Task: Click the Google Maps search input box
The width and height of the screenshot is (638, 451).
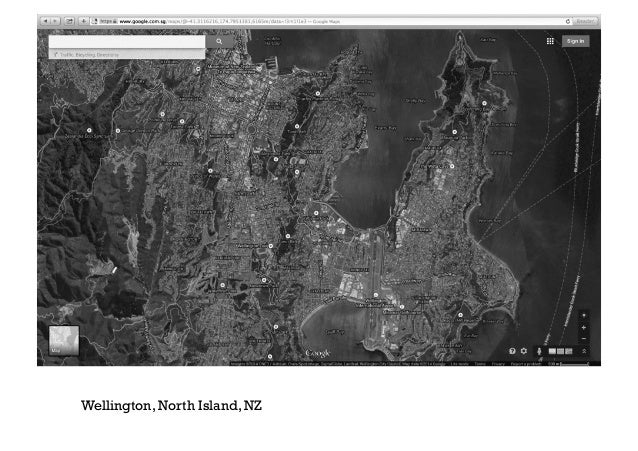Action: tap(127, 41)
